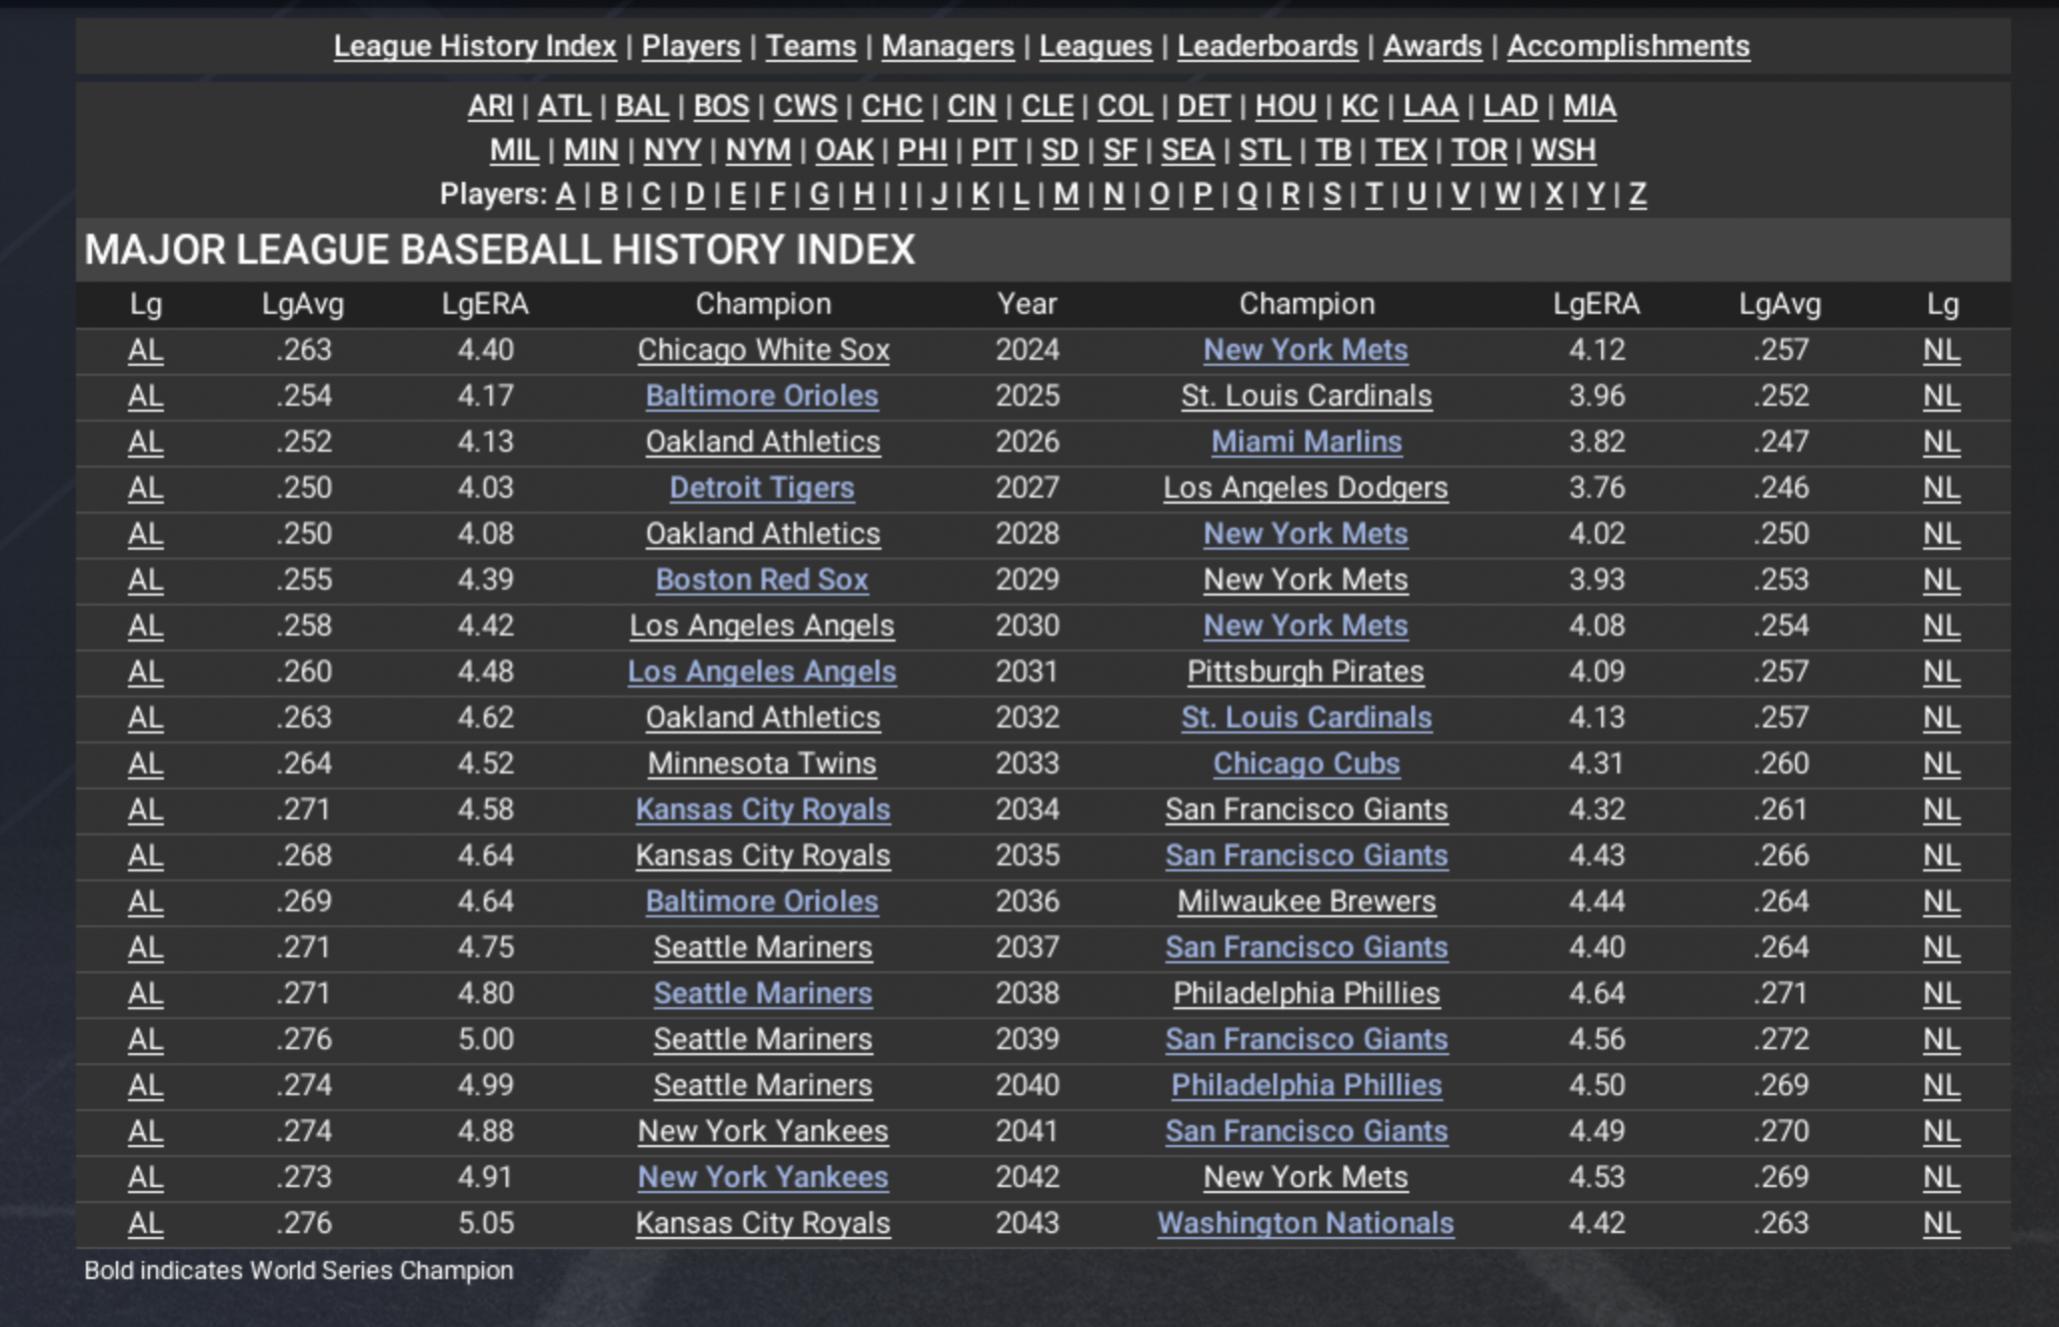
Task: Open the Accomplishments page
Action: 1628,46
